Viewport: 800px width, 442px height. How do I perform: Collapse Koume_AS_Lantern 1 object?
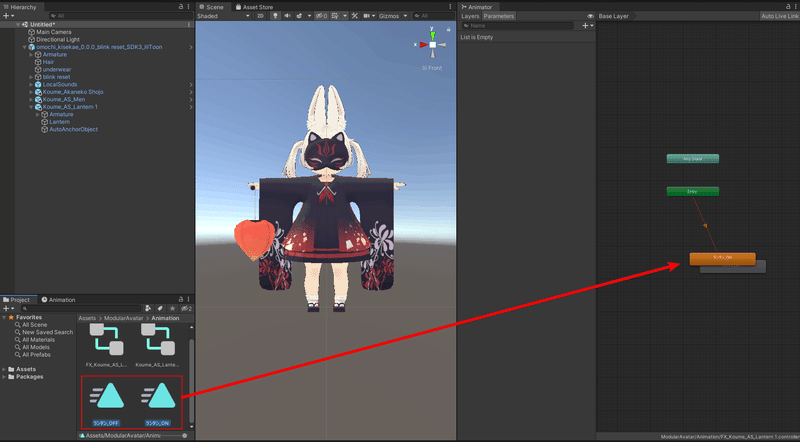pos(31,107)
